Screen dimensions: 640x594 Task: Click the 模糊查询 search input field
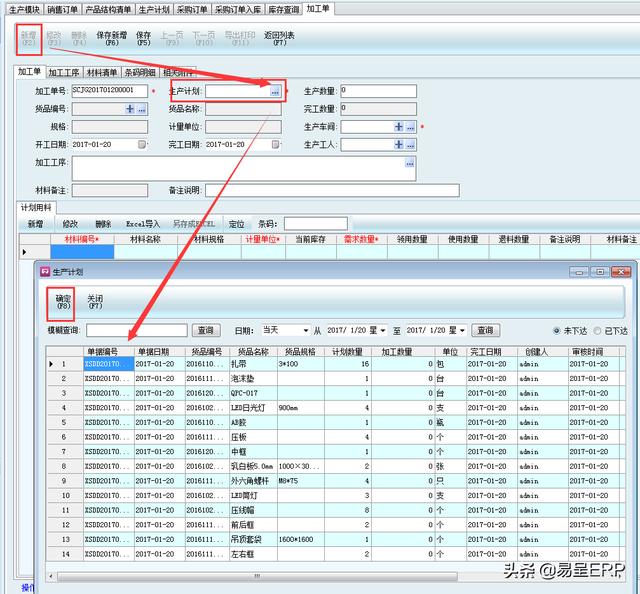[136, 330]
